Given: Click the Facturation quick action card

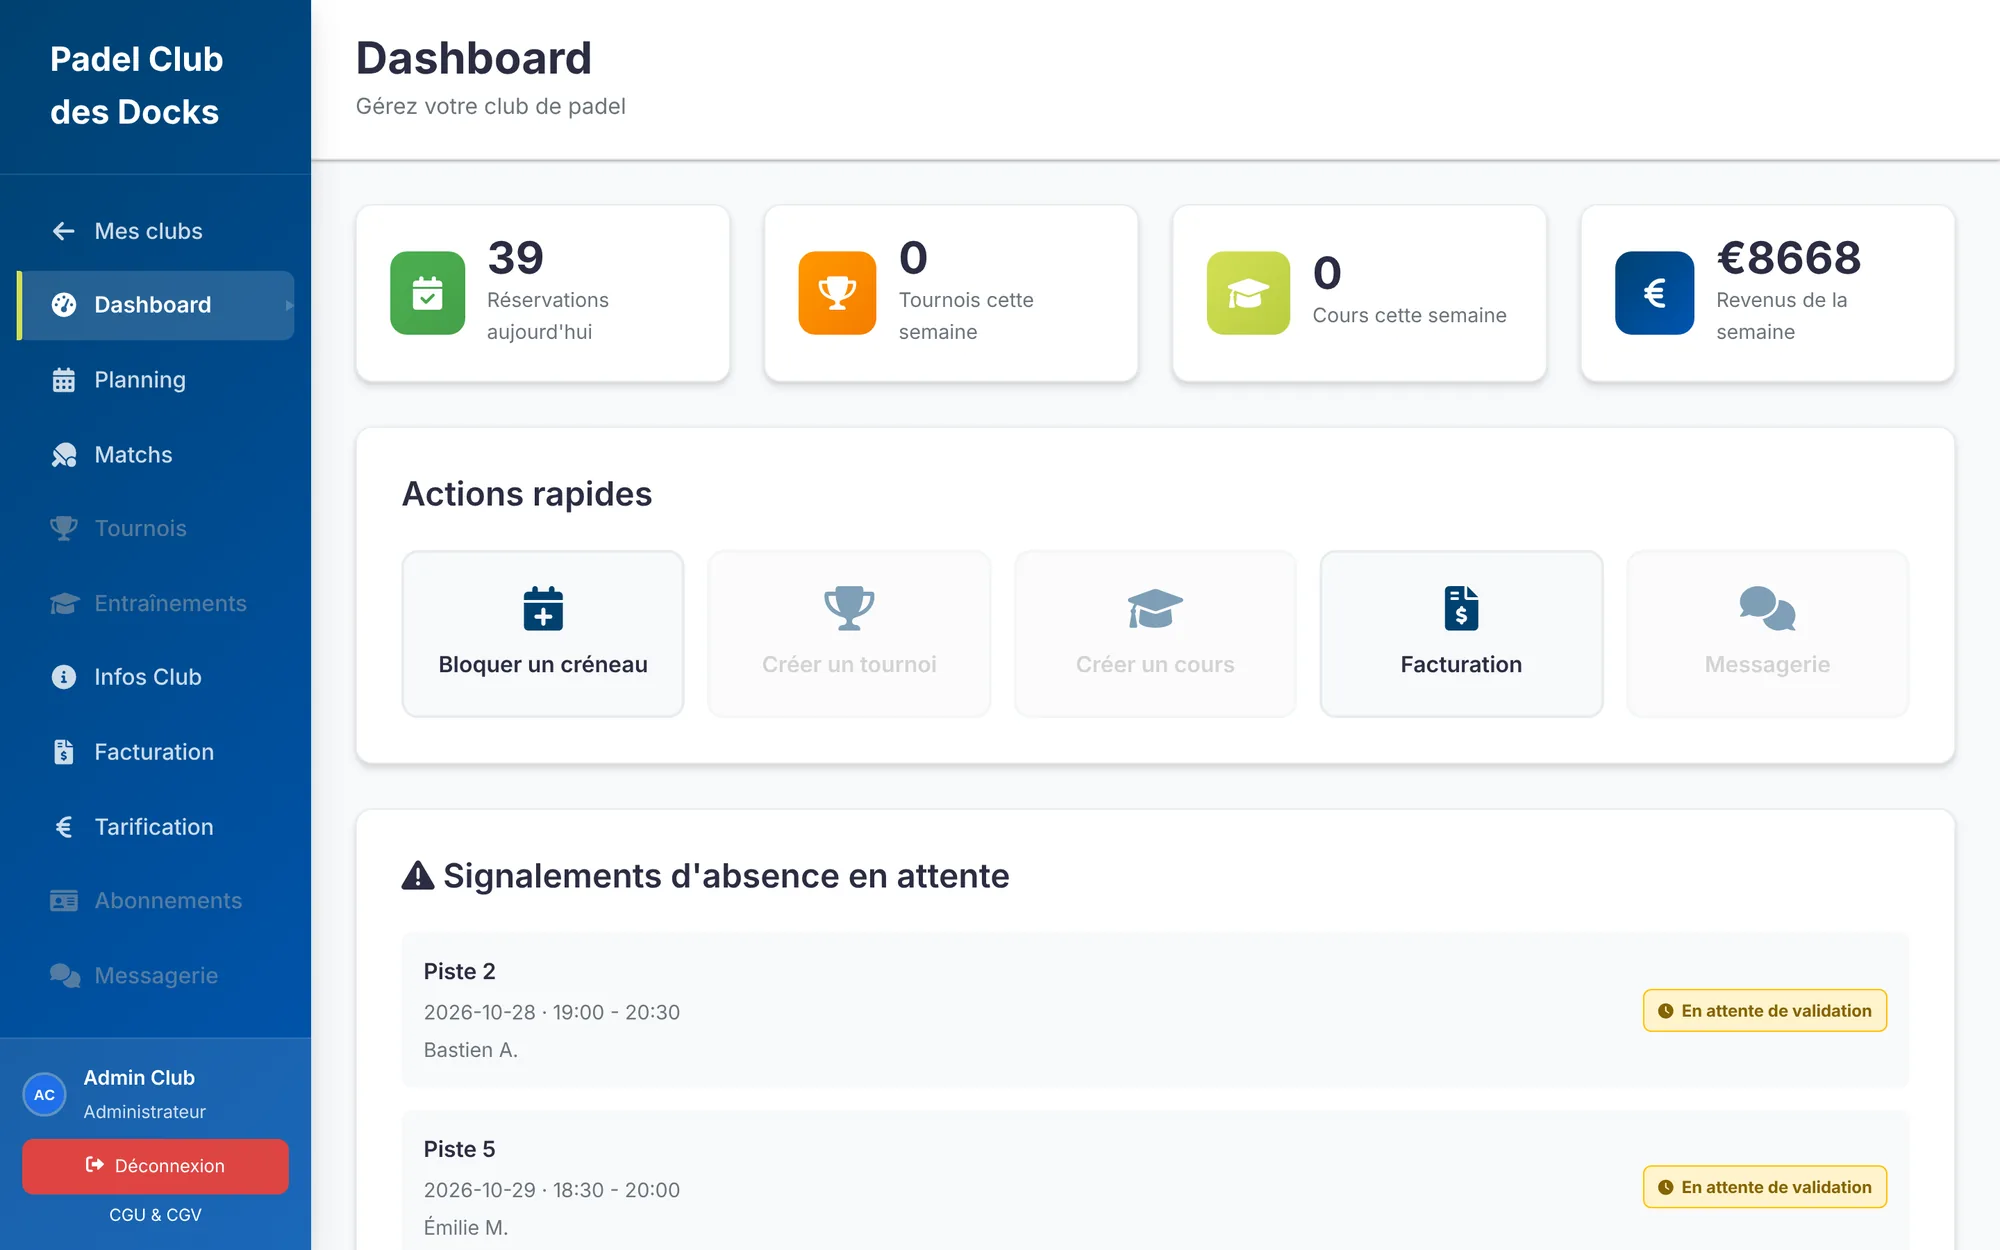Looking at the screenshot, I should click(x=1461, y=634).
